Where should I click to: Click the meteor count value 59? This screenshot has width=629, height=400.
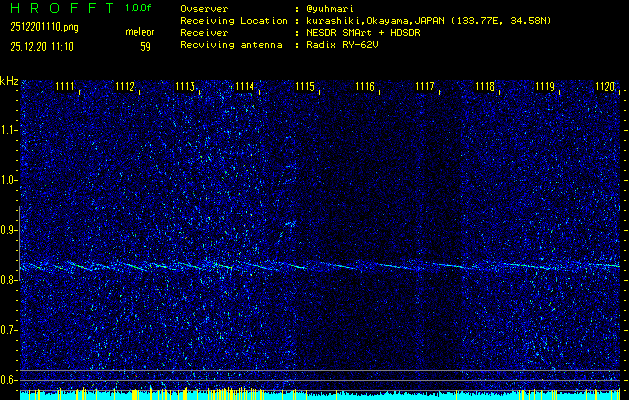tap(145, 46)
